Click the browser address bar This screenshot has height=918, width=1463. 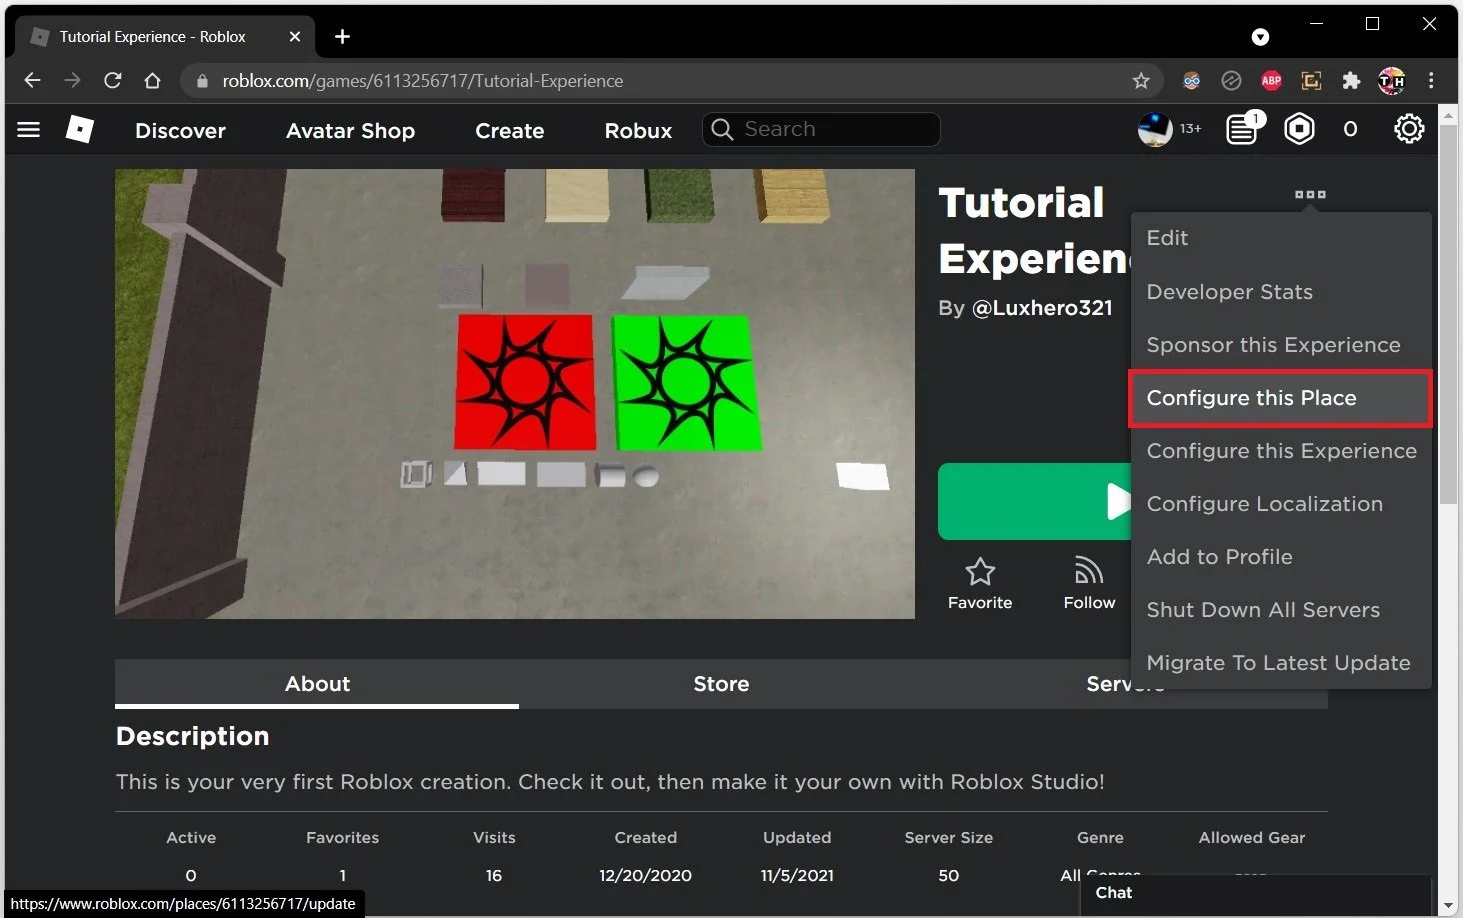[670, 81]
